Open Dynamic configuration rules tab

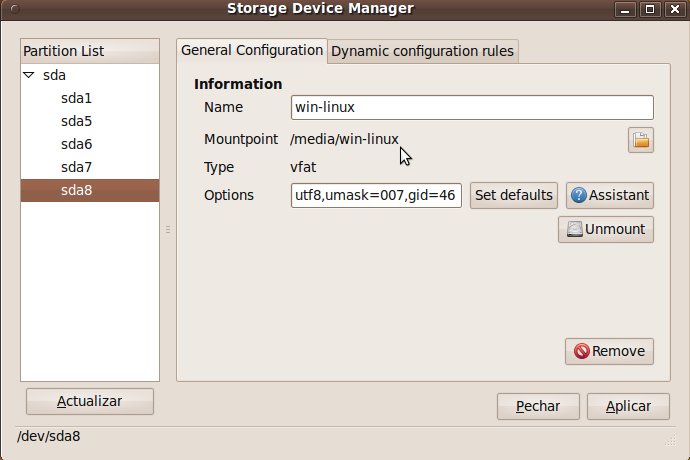(x=422, y=51)
